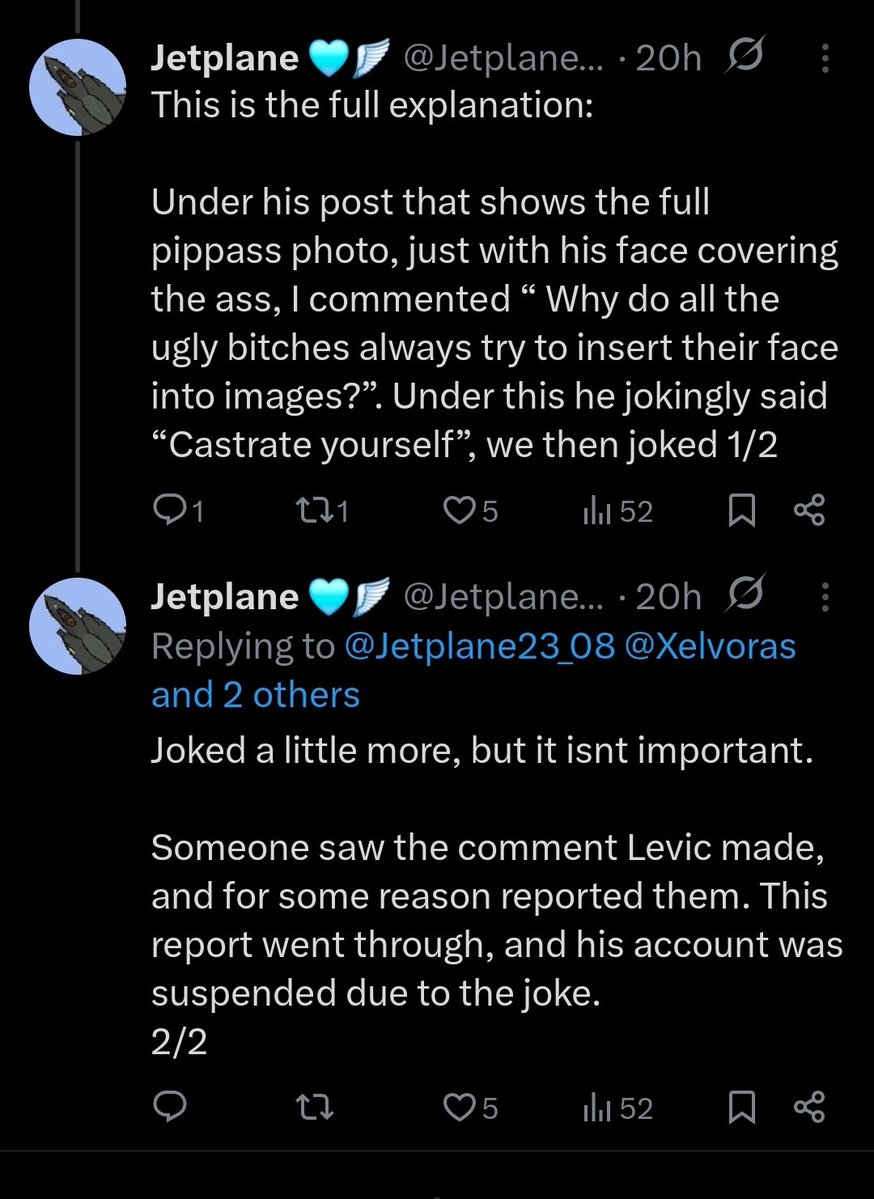The height and width of the screenshot is (1199, 874).
Task: Open more options menu on second post
Action: 825,597
